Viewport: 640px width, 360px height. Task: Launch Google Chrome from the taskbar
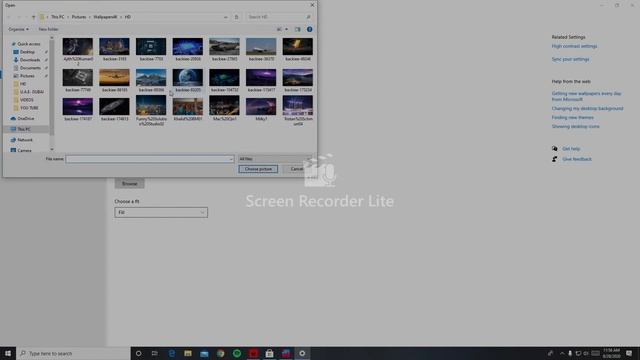(220, 353)
